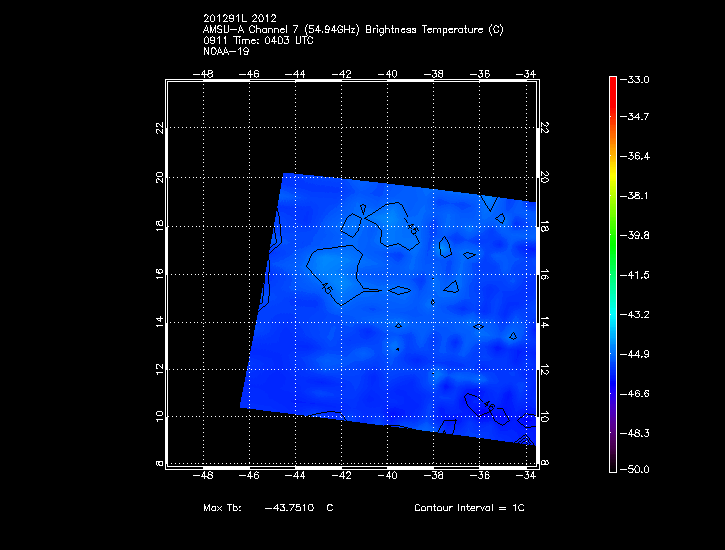This screenshot has width=725, height=550.
Task: Click the -40 longitude label on bottom axis
Action: pos(388,476)
